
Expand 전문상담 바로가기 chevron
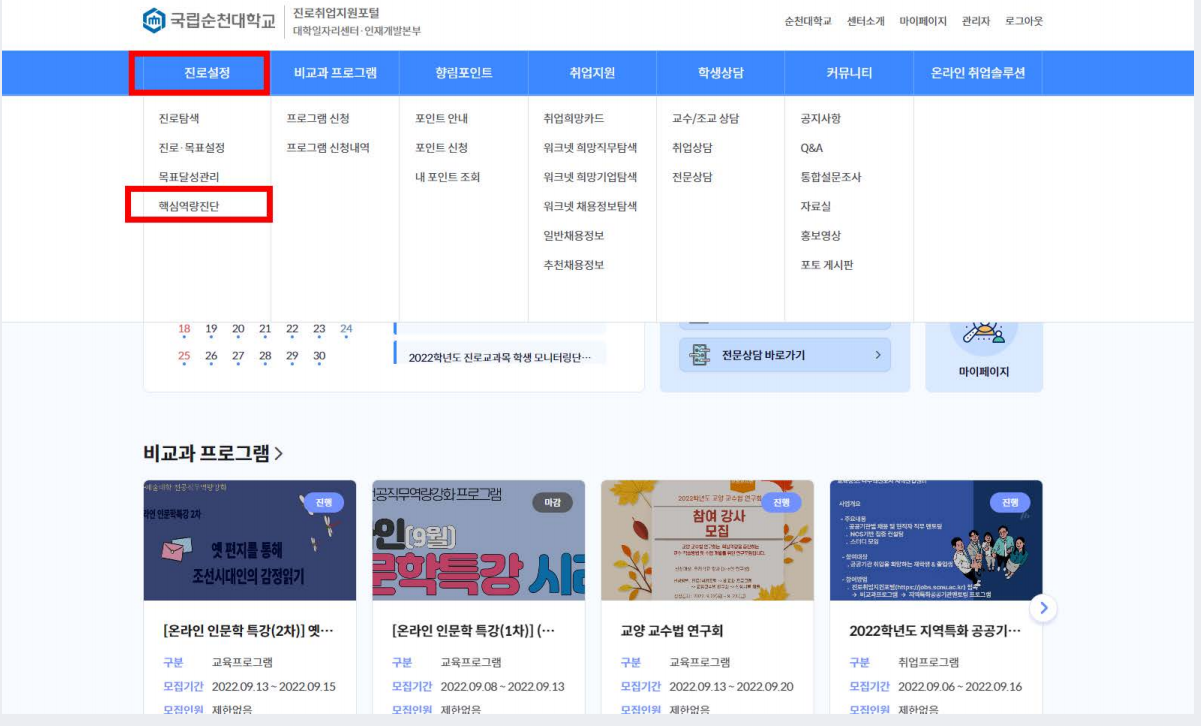pos(877,355)
